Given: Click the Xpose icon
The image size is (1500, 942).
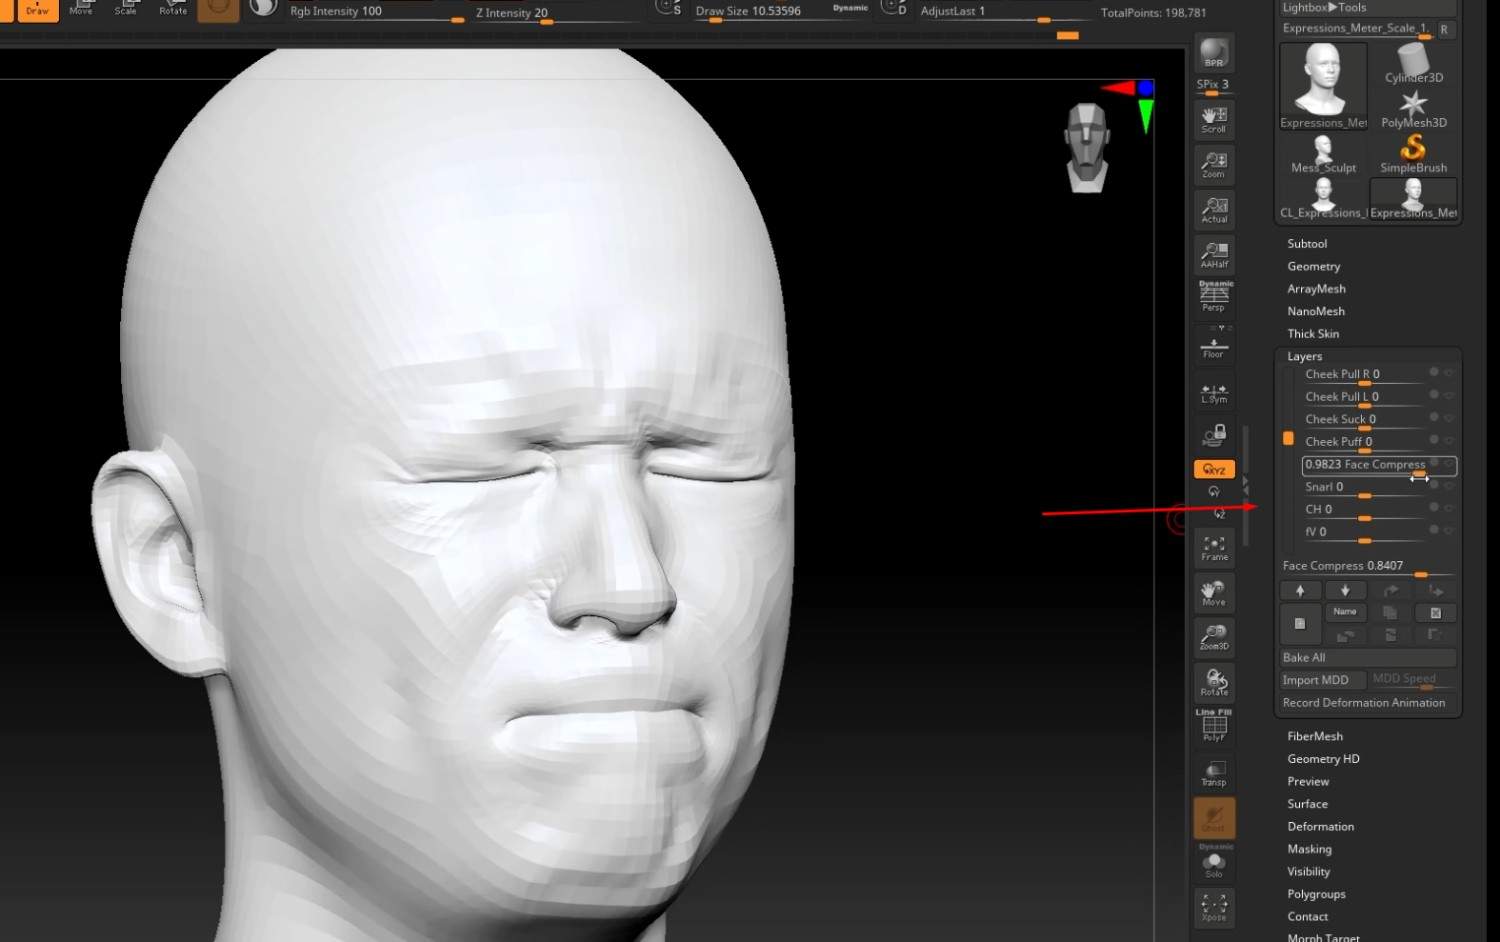Looking at the screenshot, I should [x=1214, y=907].
